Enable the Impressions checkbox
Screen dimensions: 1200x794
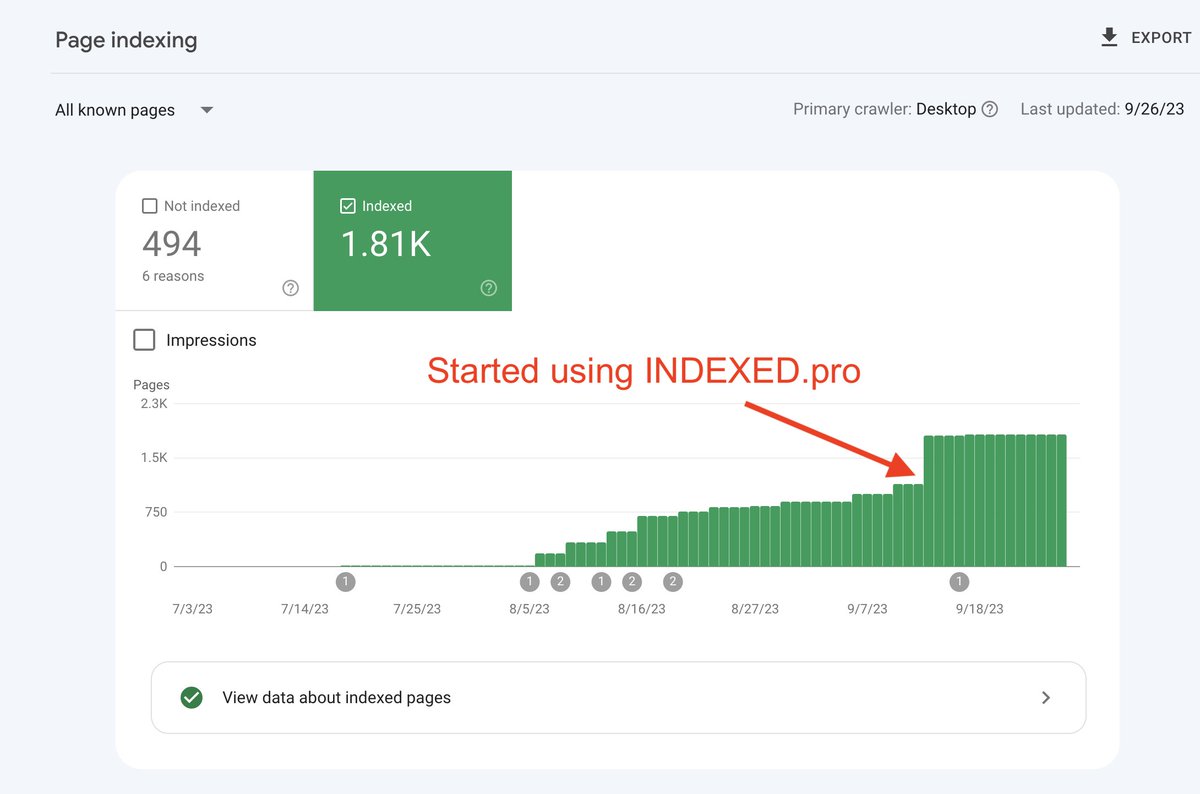tap(144, 340)
